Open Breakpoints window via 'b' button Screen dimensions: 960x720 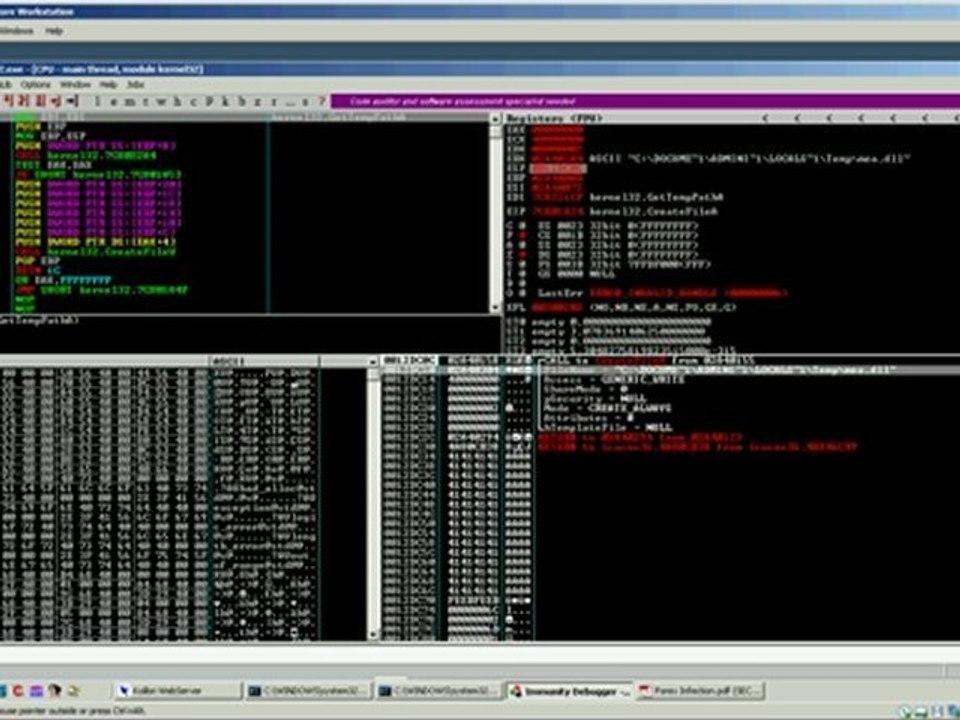click(242, 102)
